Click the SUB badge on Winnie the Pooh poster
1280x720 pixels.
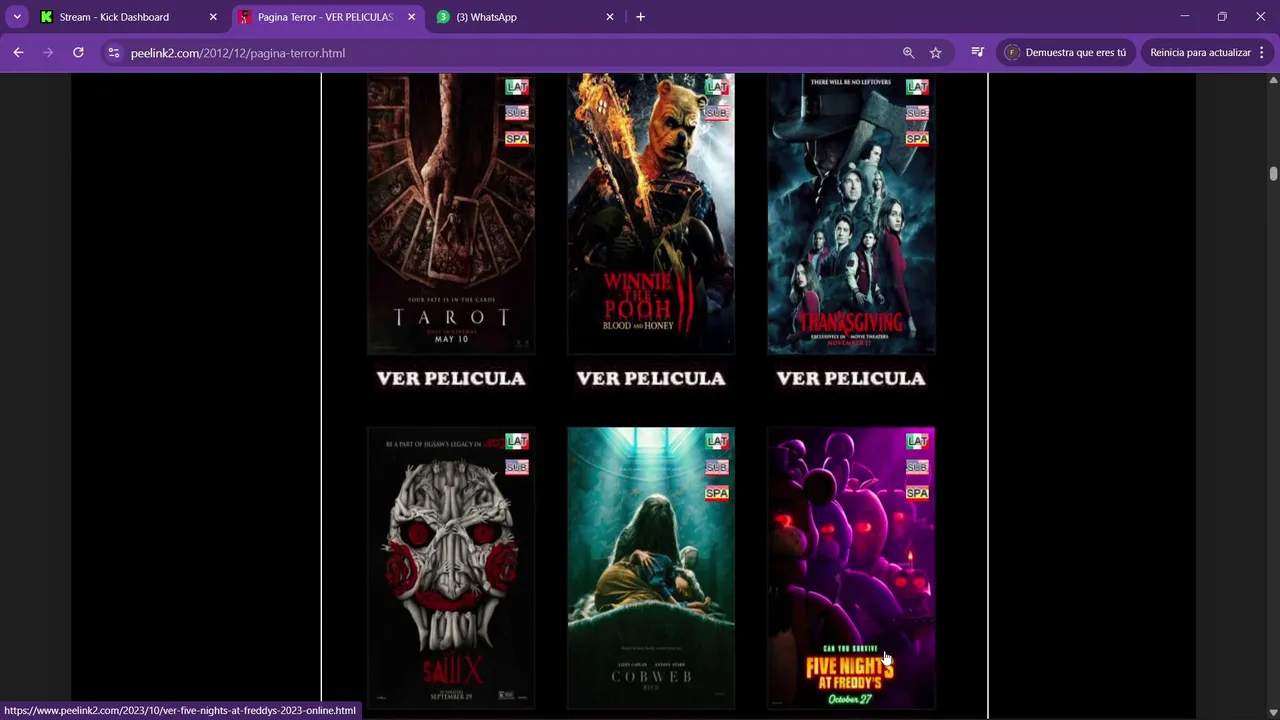pos(717,113)
